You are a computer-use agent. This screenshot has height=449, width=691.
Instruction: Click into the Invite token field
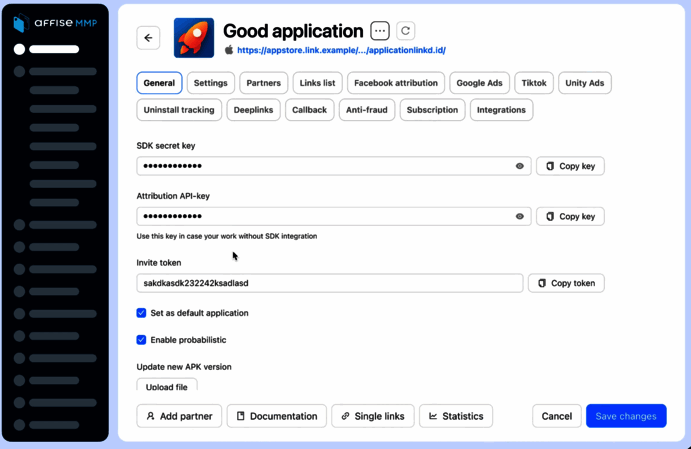pyautogui.click(x=330, y=283)
